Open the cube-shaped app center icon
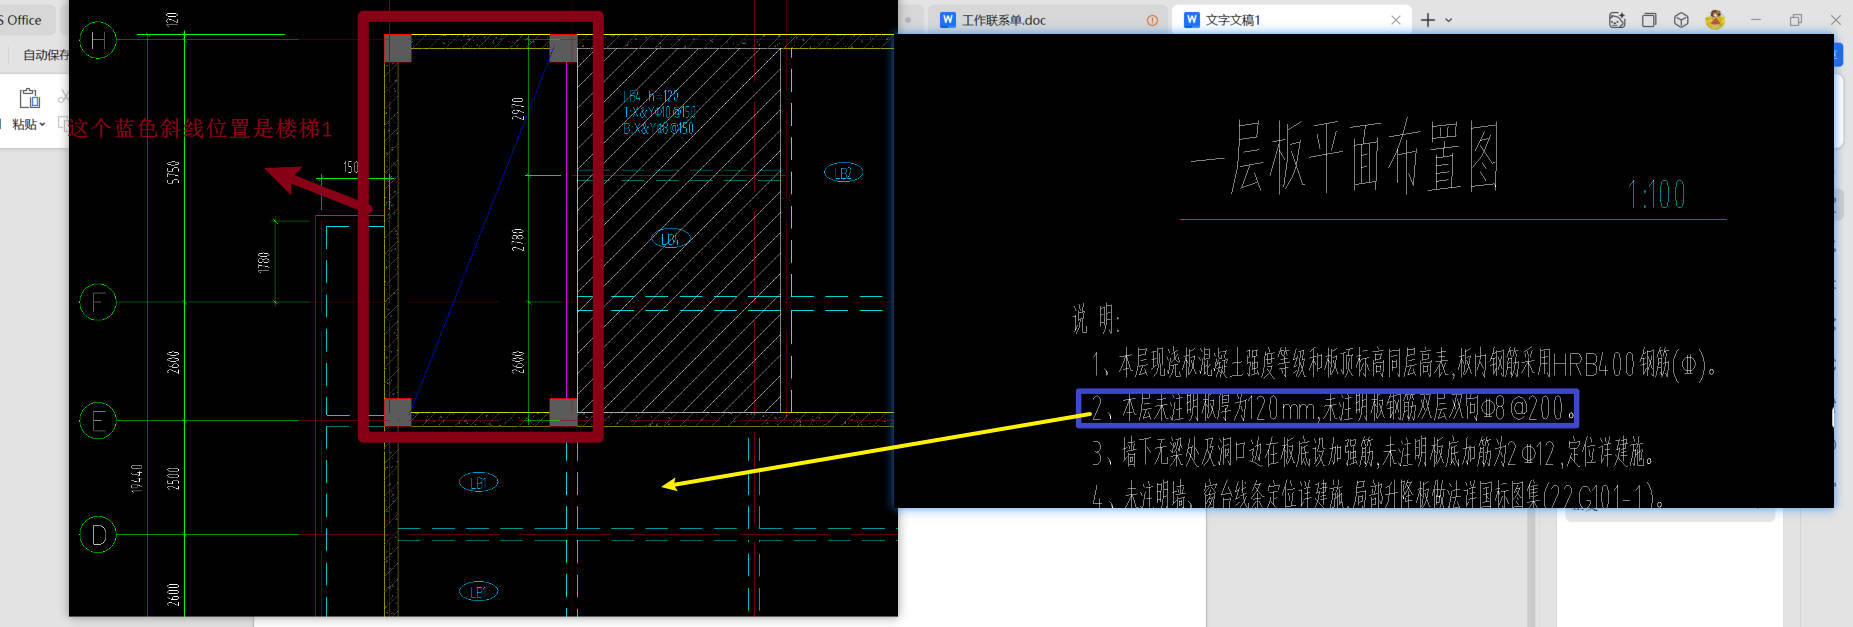The image size is (1853, 627). 1681,20
